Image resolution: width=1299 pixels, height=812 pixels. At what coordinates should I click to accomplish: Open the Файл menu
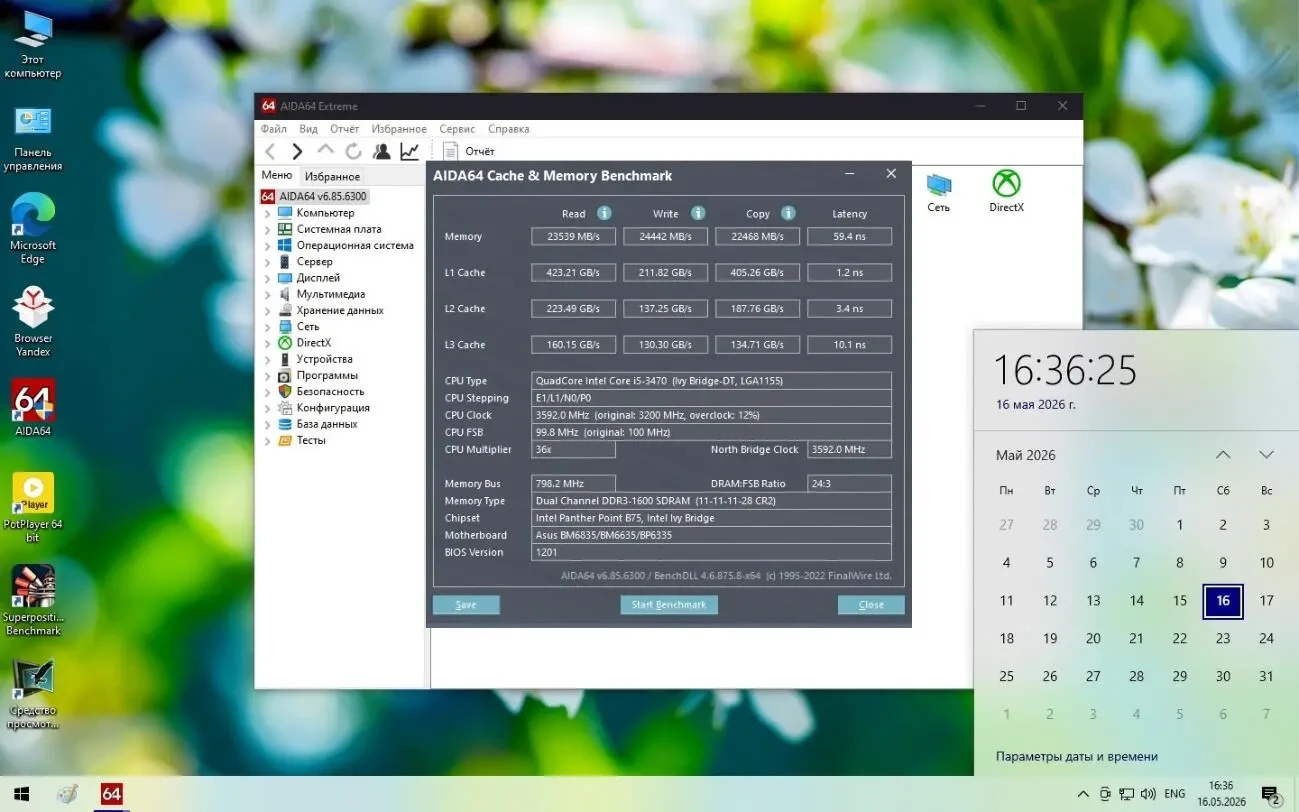pyautogui.click(x=273, y=129)
